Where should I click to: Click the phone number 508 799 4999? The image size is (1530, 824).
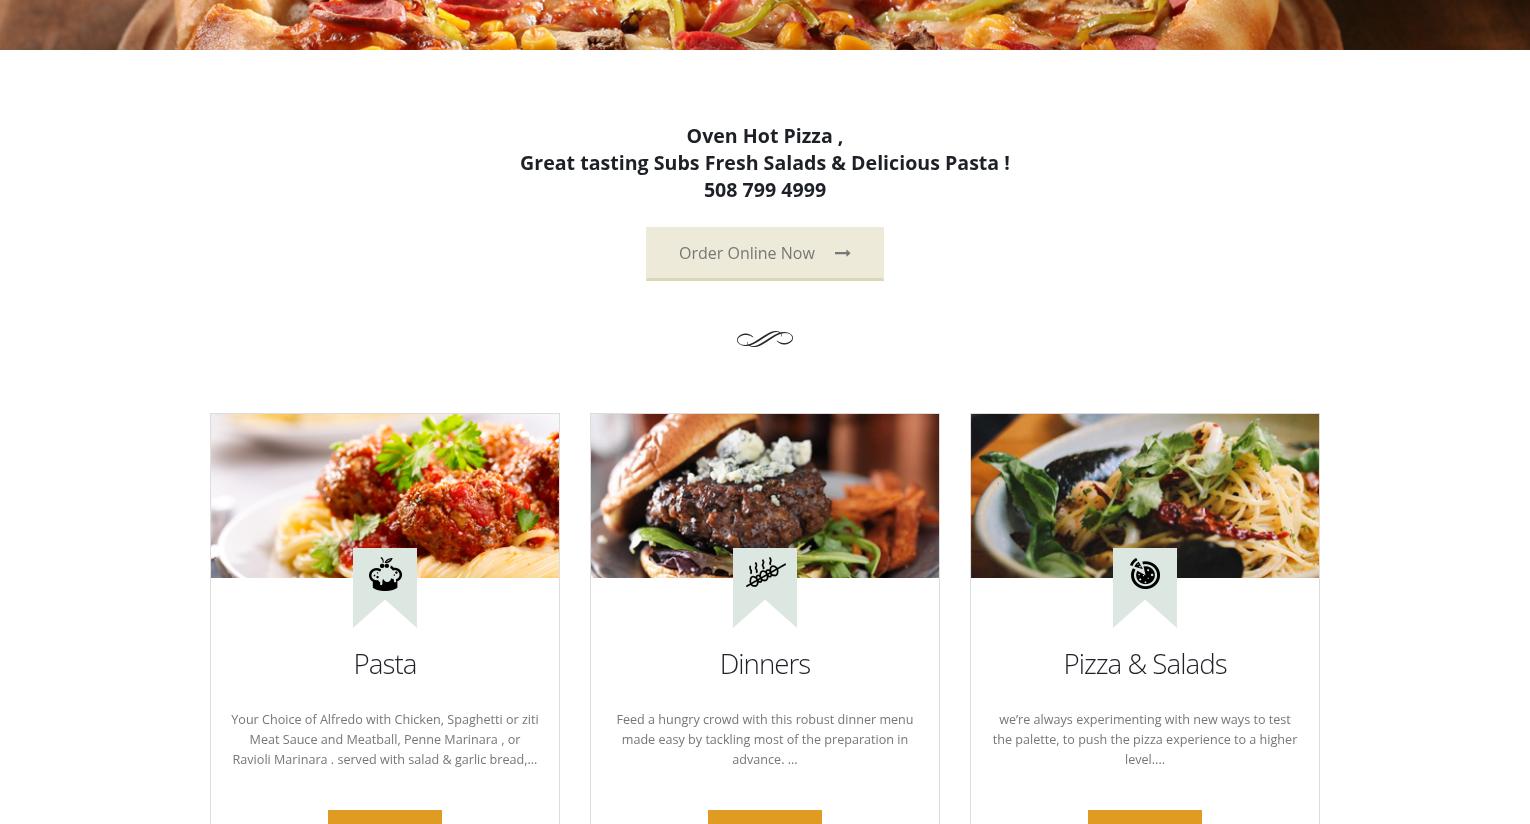coord(765,190)
